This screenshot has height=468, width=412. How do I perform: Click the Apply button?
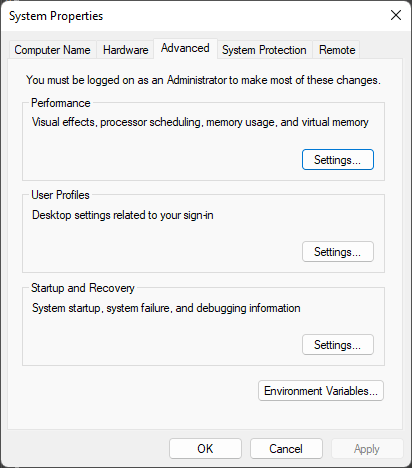click(367, 449)
